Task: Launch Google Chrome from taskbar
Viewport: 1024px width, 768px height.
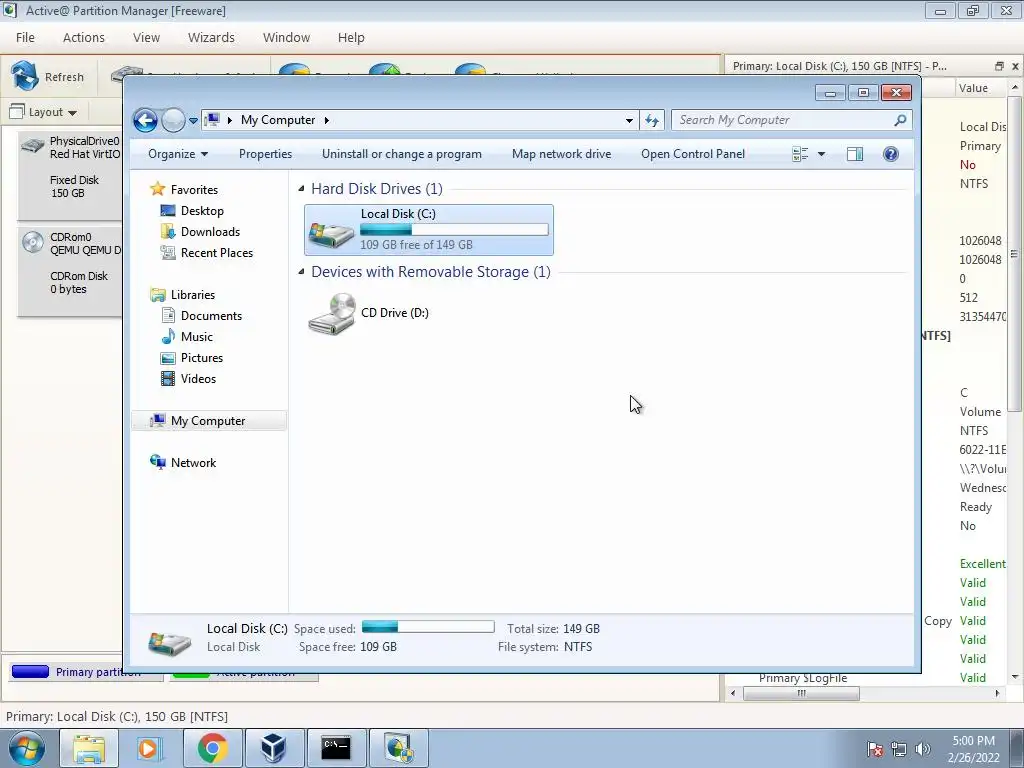Action: pyautogui.click(x=212, y=748)
